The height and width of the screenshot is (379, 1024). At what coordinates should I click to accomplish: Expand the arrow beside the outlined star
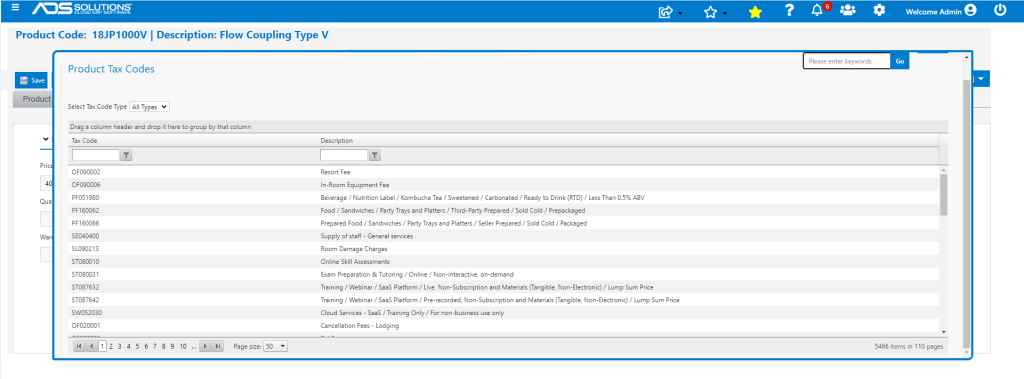coord(725,14)
